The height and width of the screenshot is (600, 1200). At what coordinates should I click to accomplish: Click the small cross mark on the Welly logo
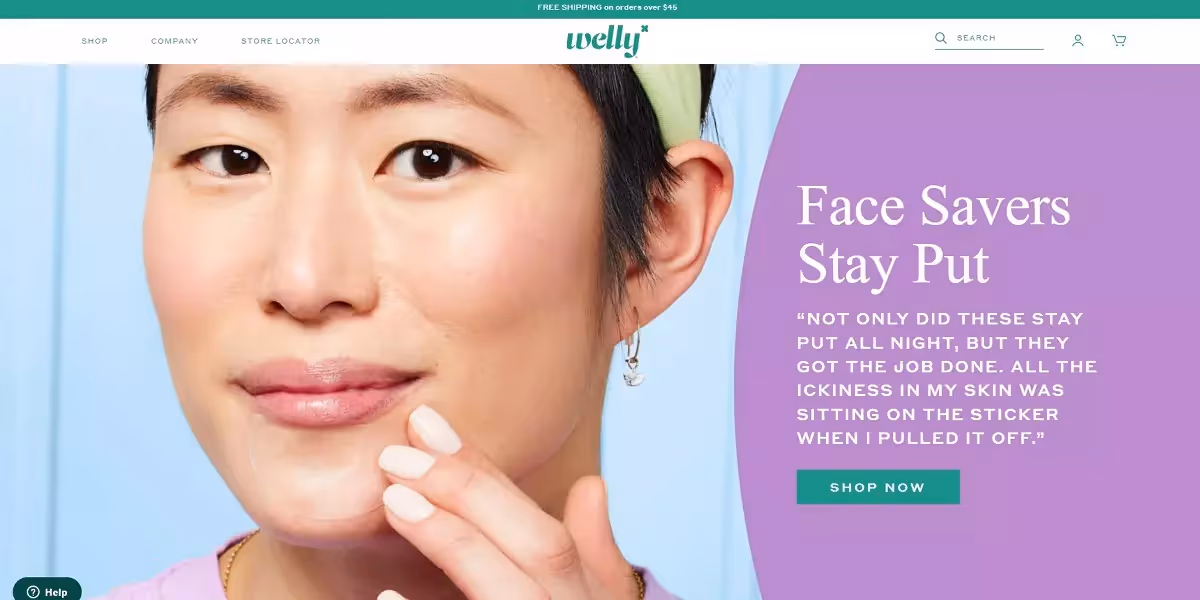(644, 29)
